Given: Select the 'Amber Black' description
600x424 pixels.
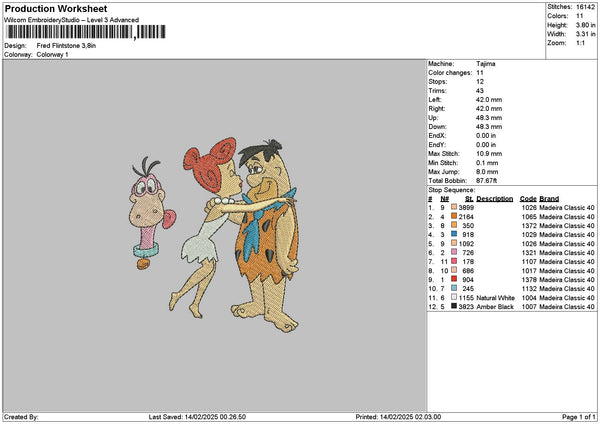Looking at the screenshot, I should (x=495, y=307).
